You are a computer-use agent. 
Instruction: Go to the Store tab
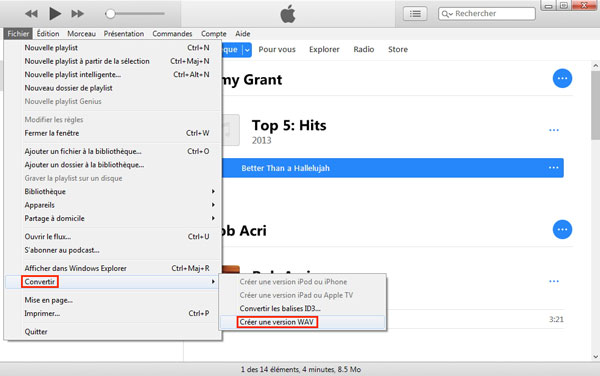[398, 49]
